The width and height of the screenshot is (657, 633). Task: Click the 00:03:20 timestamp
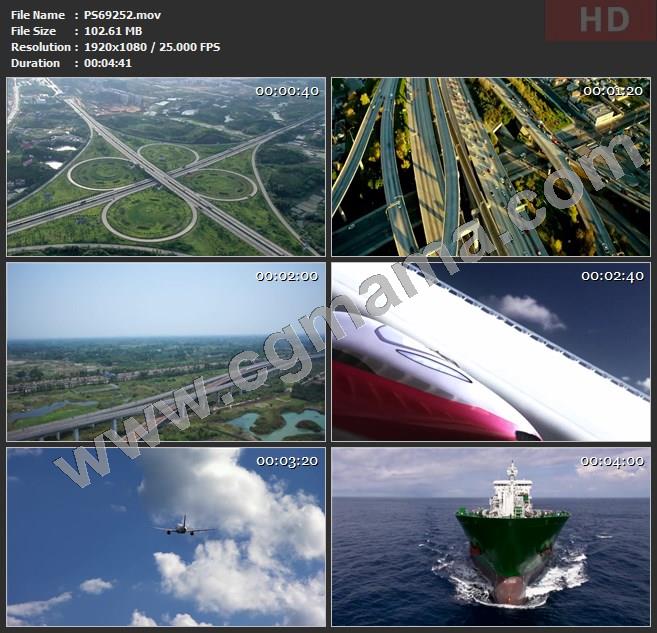(x=286, y=461)
